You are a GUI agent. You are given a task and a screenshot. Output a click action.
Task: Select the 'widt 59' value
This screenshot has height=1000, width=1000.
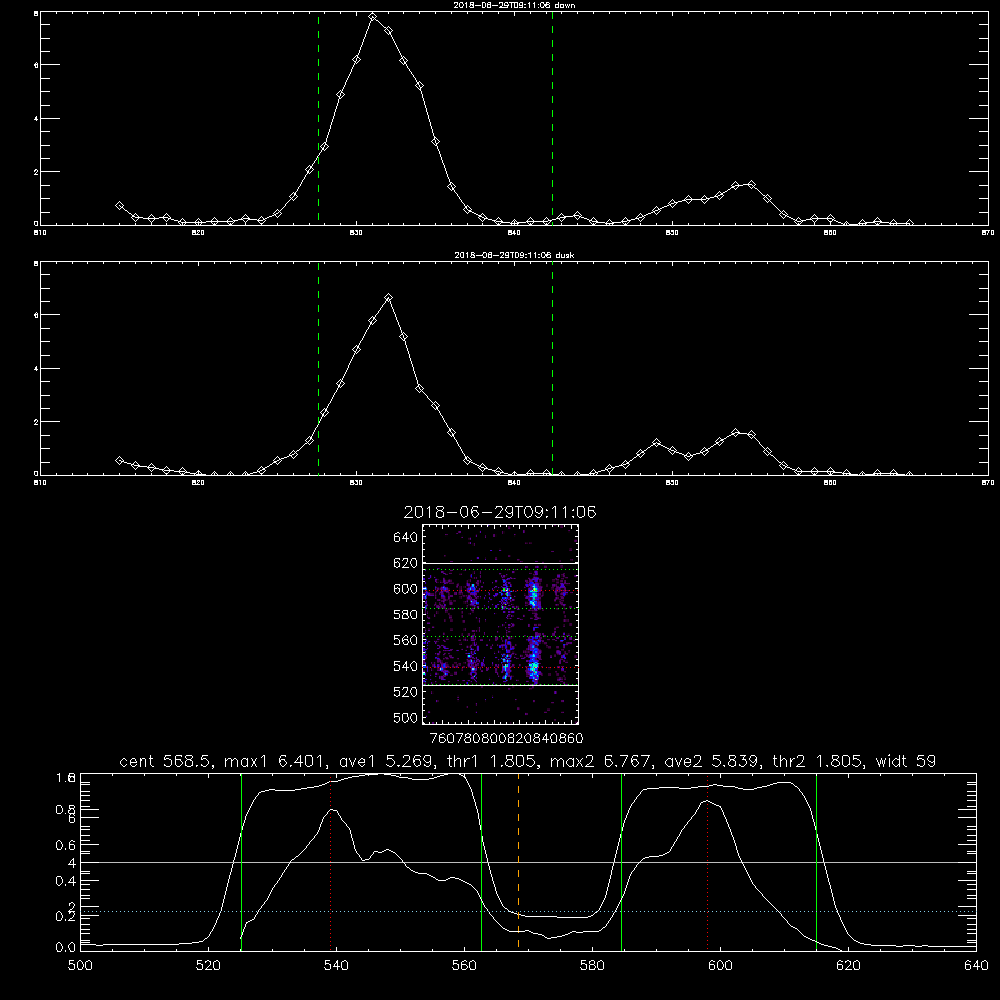coord(906,761)
